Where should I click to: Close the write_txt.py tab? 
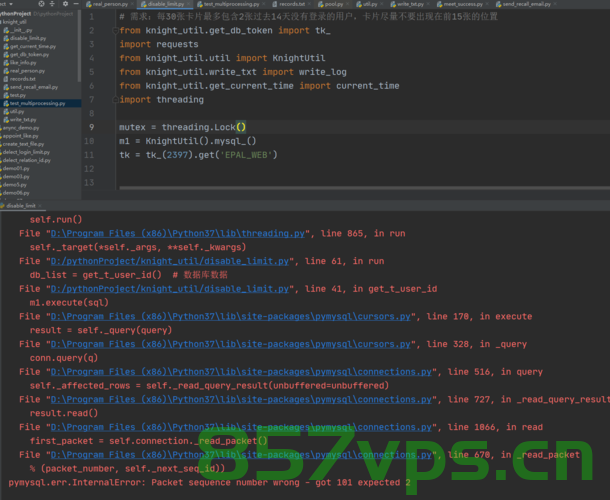(x=428, y=4)
